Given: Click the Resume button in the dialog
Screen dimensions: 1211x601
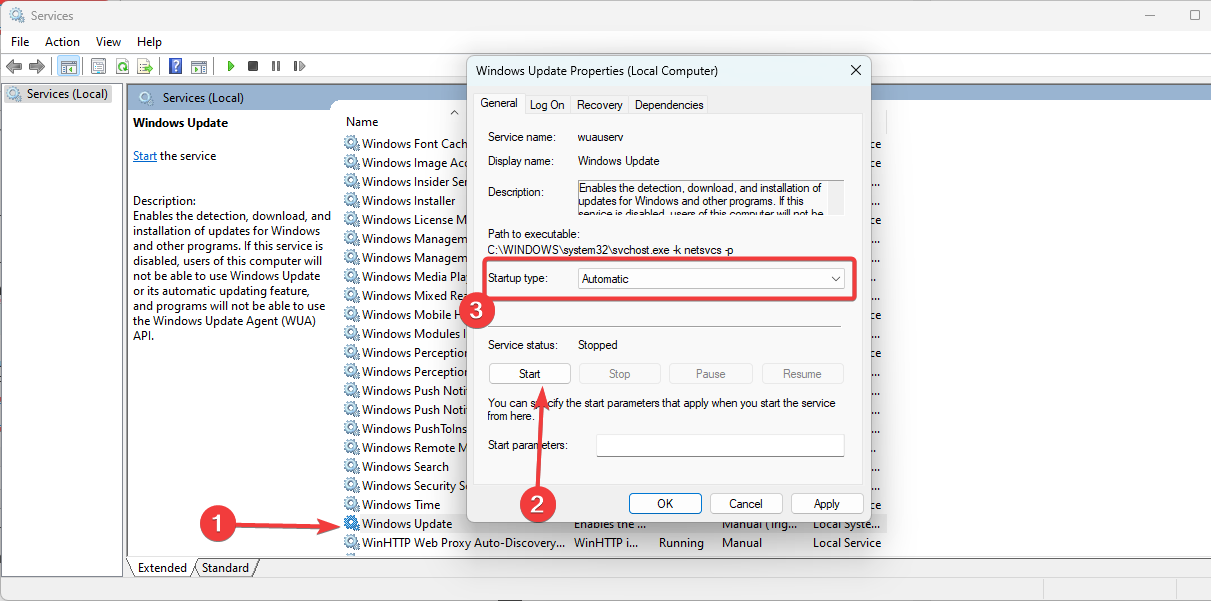Looking at the screenshot, I should coord(802,374).
